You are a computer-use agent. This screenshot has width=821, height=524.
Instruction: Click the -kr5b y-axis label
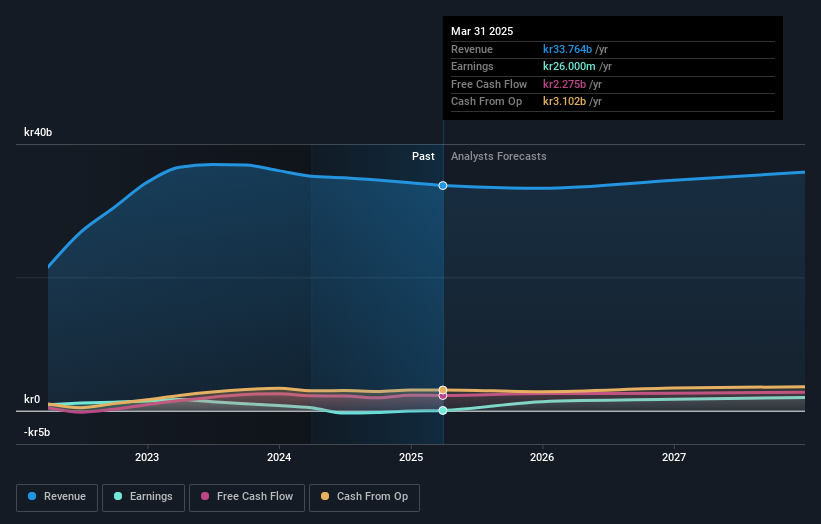click(x=37, y=432)
